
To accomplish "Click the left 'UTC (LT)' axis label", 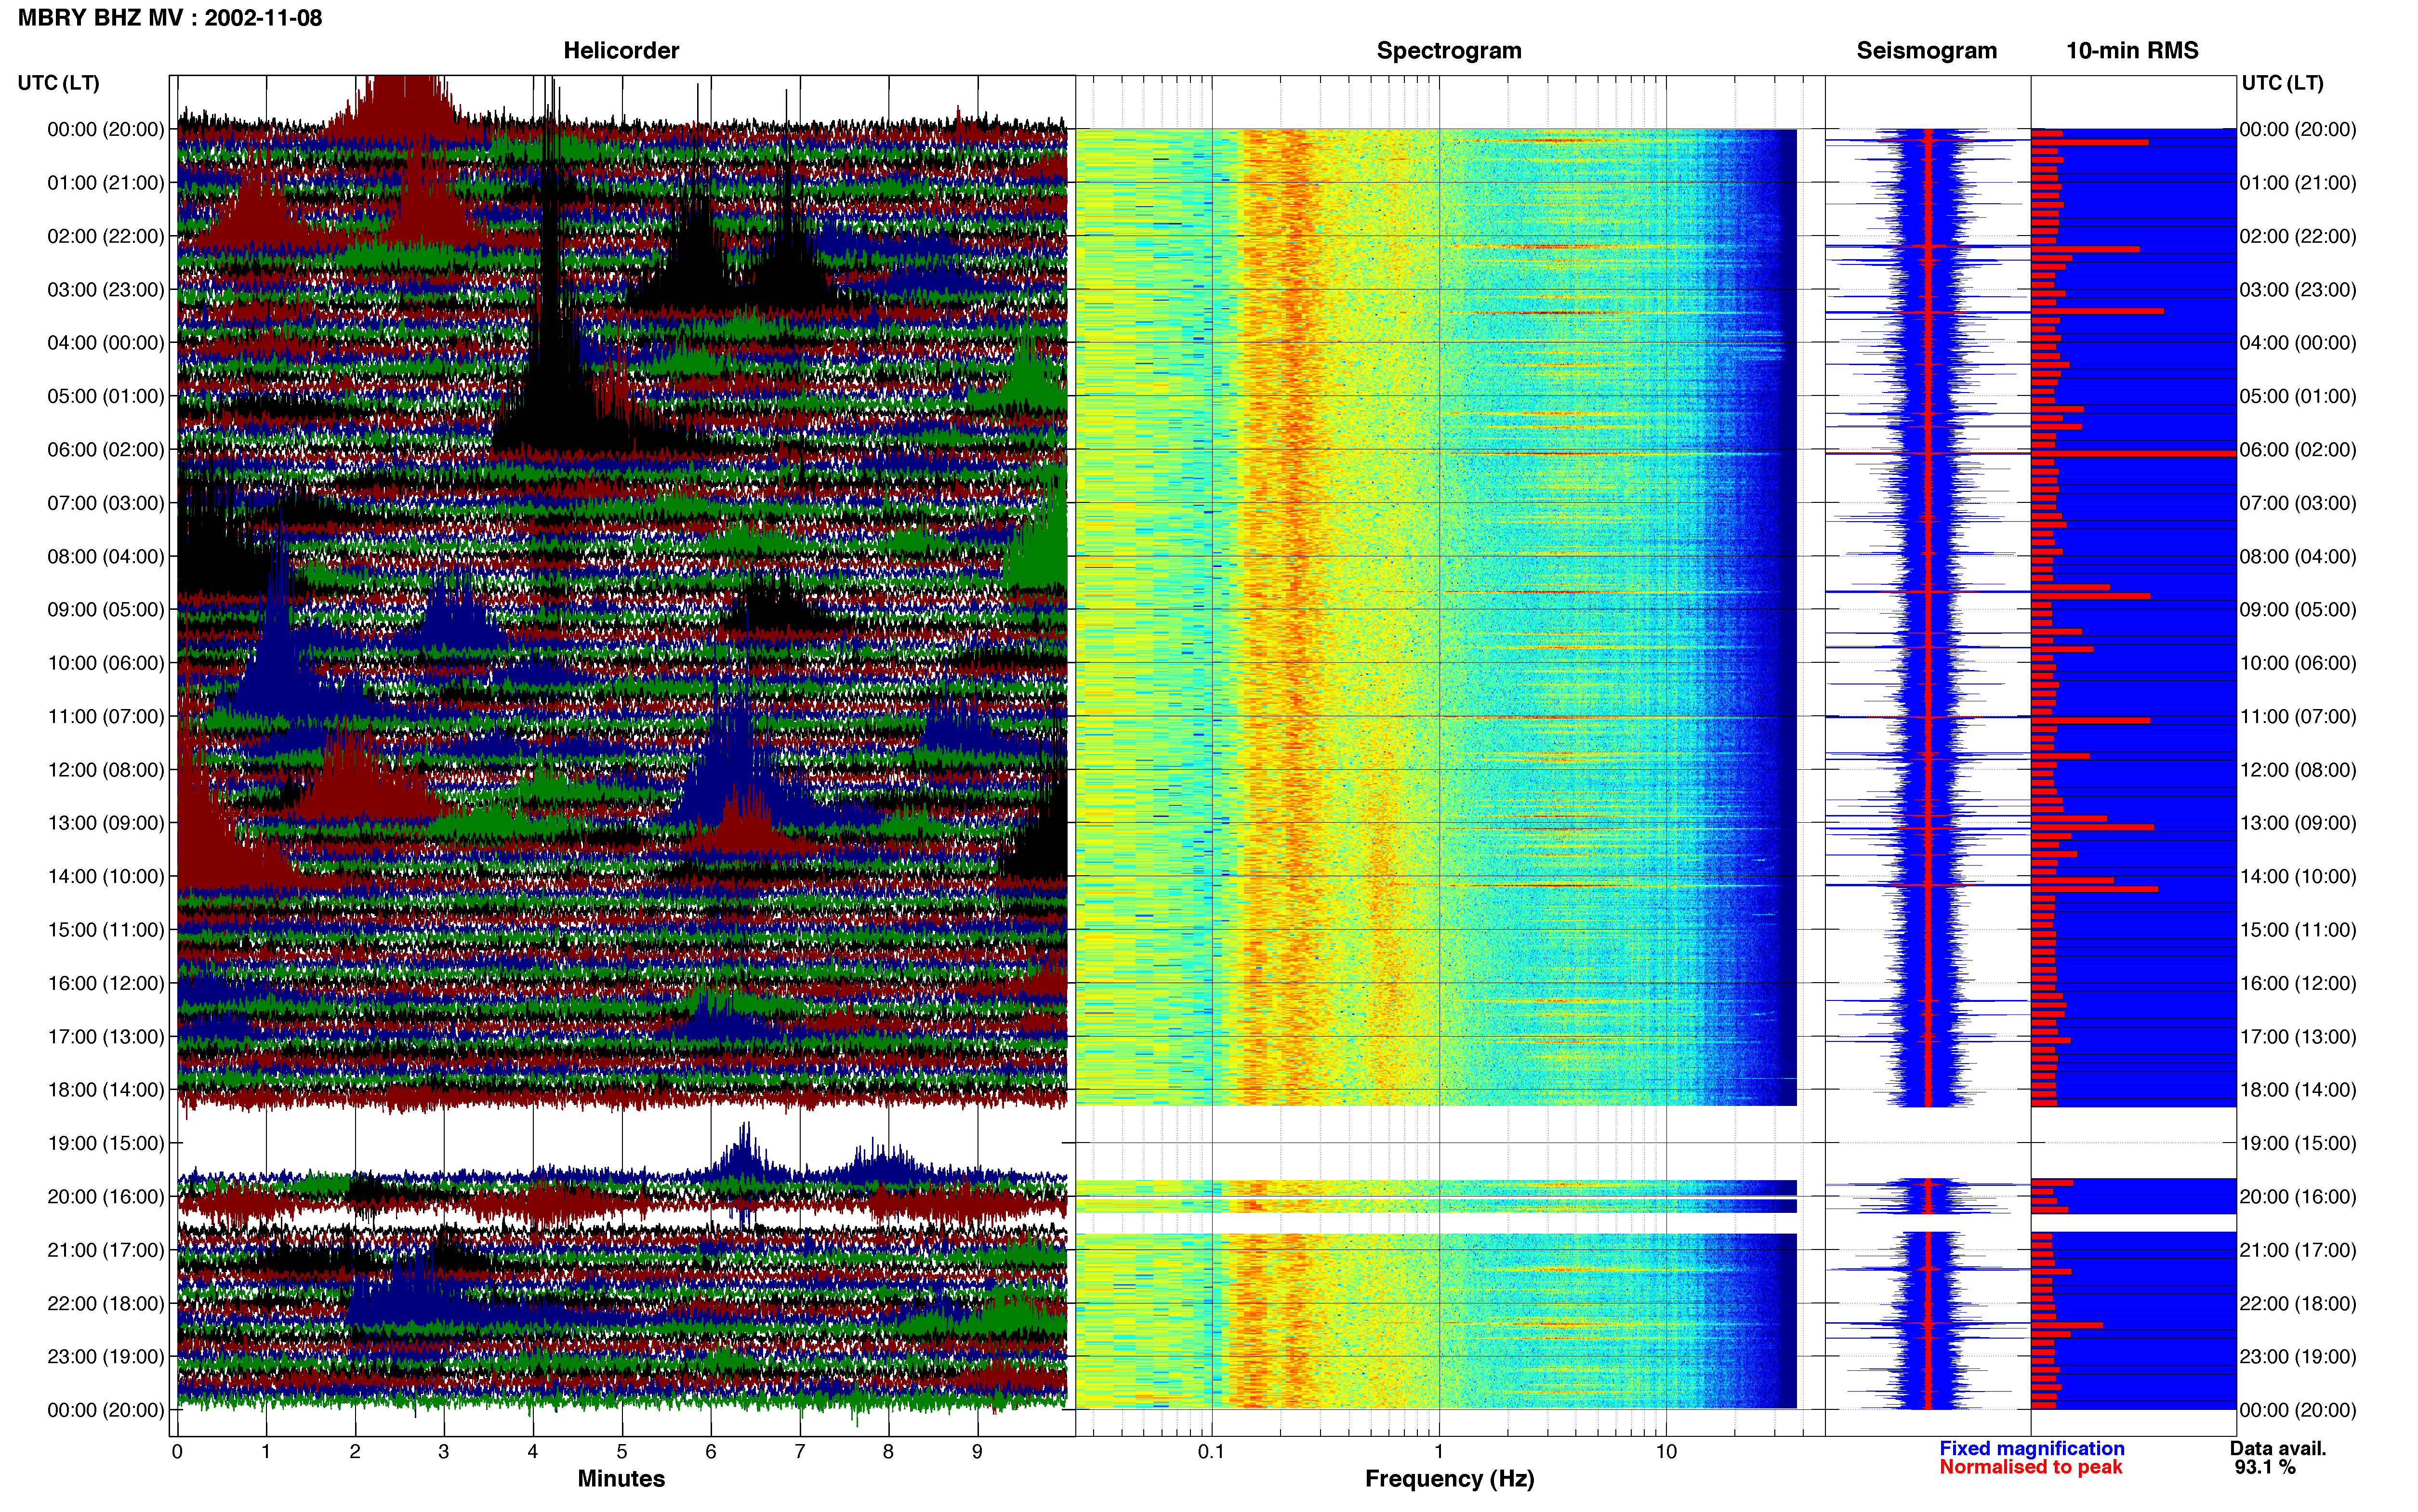I will point(59,82).
